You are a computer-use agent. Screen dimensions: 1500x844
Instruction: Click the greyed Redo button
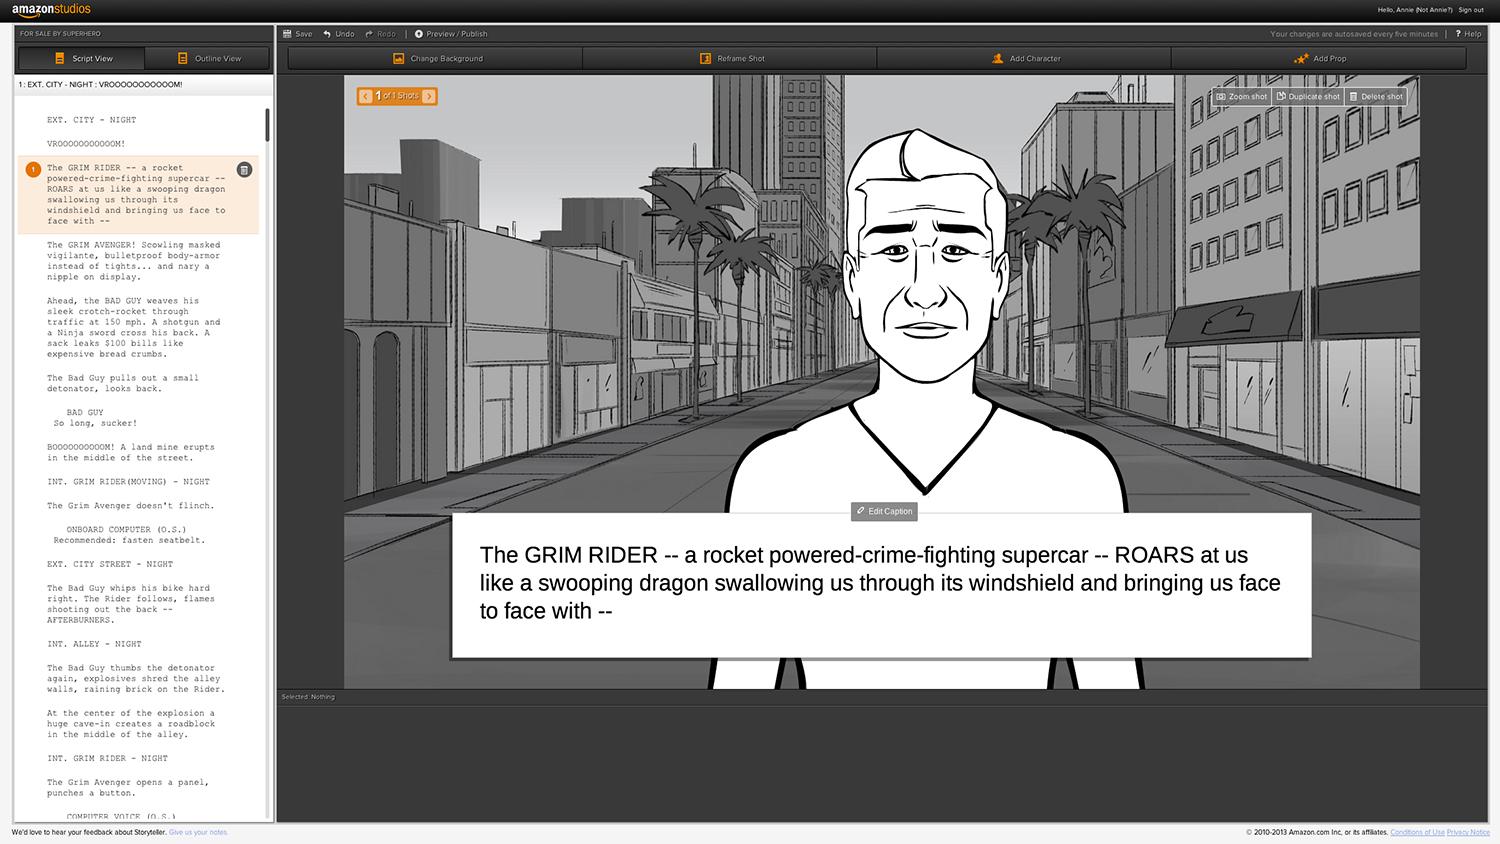381,34
